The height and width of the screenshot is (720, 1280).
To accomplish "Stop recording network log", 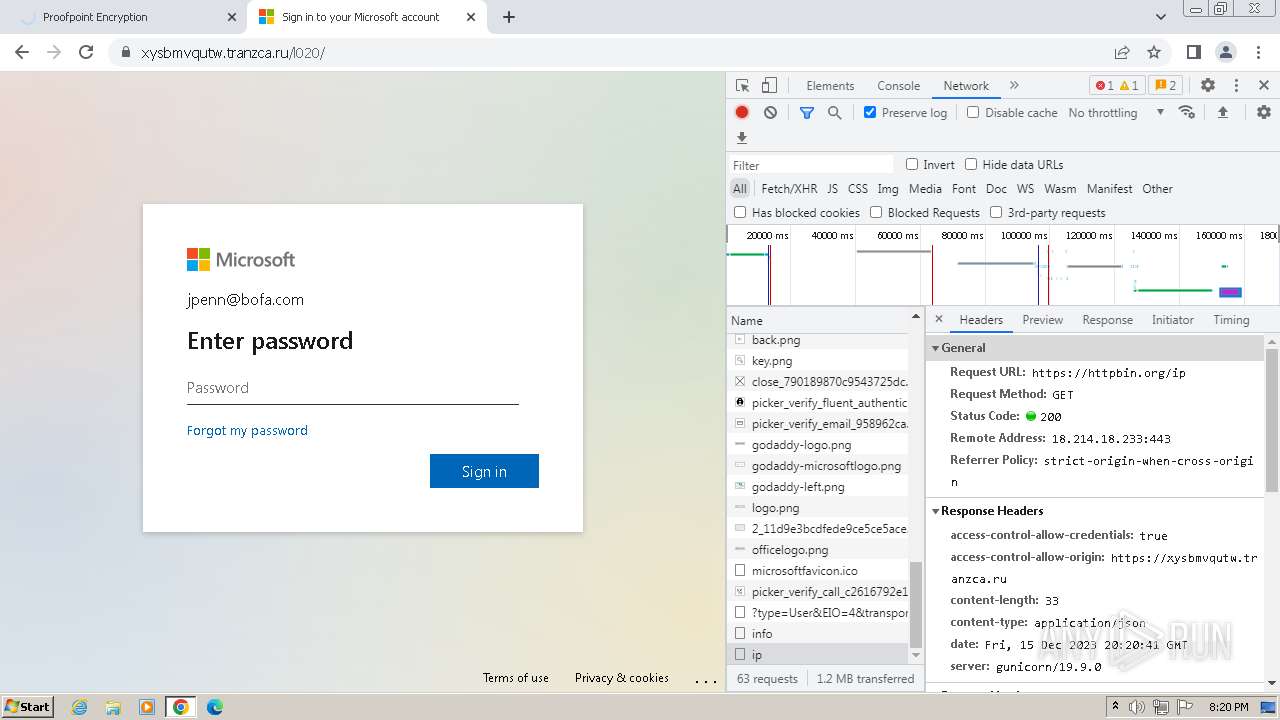I will pyautogui.click(x=742, y=113).
